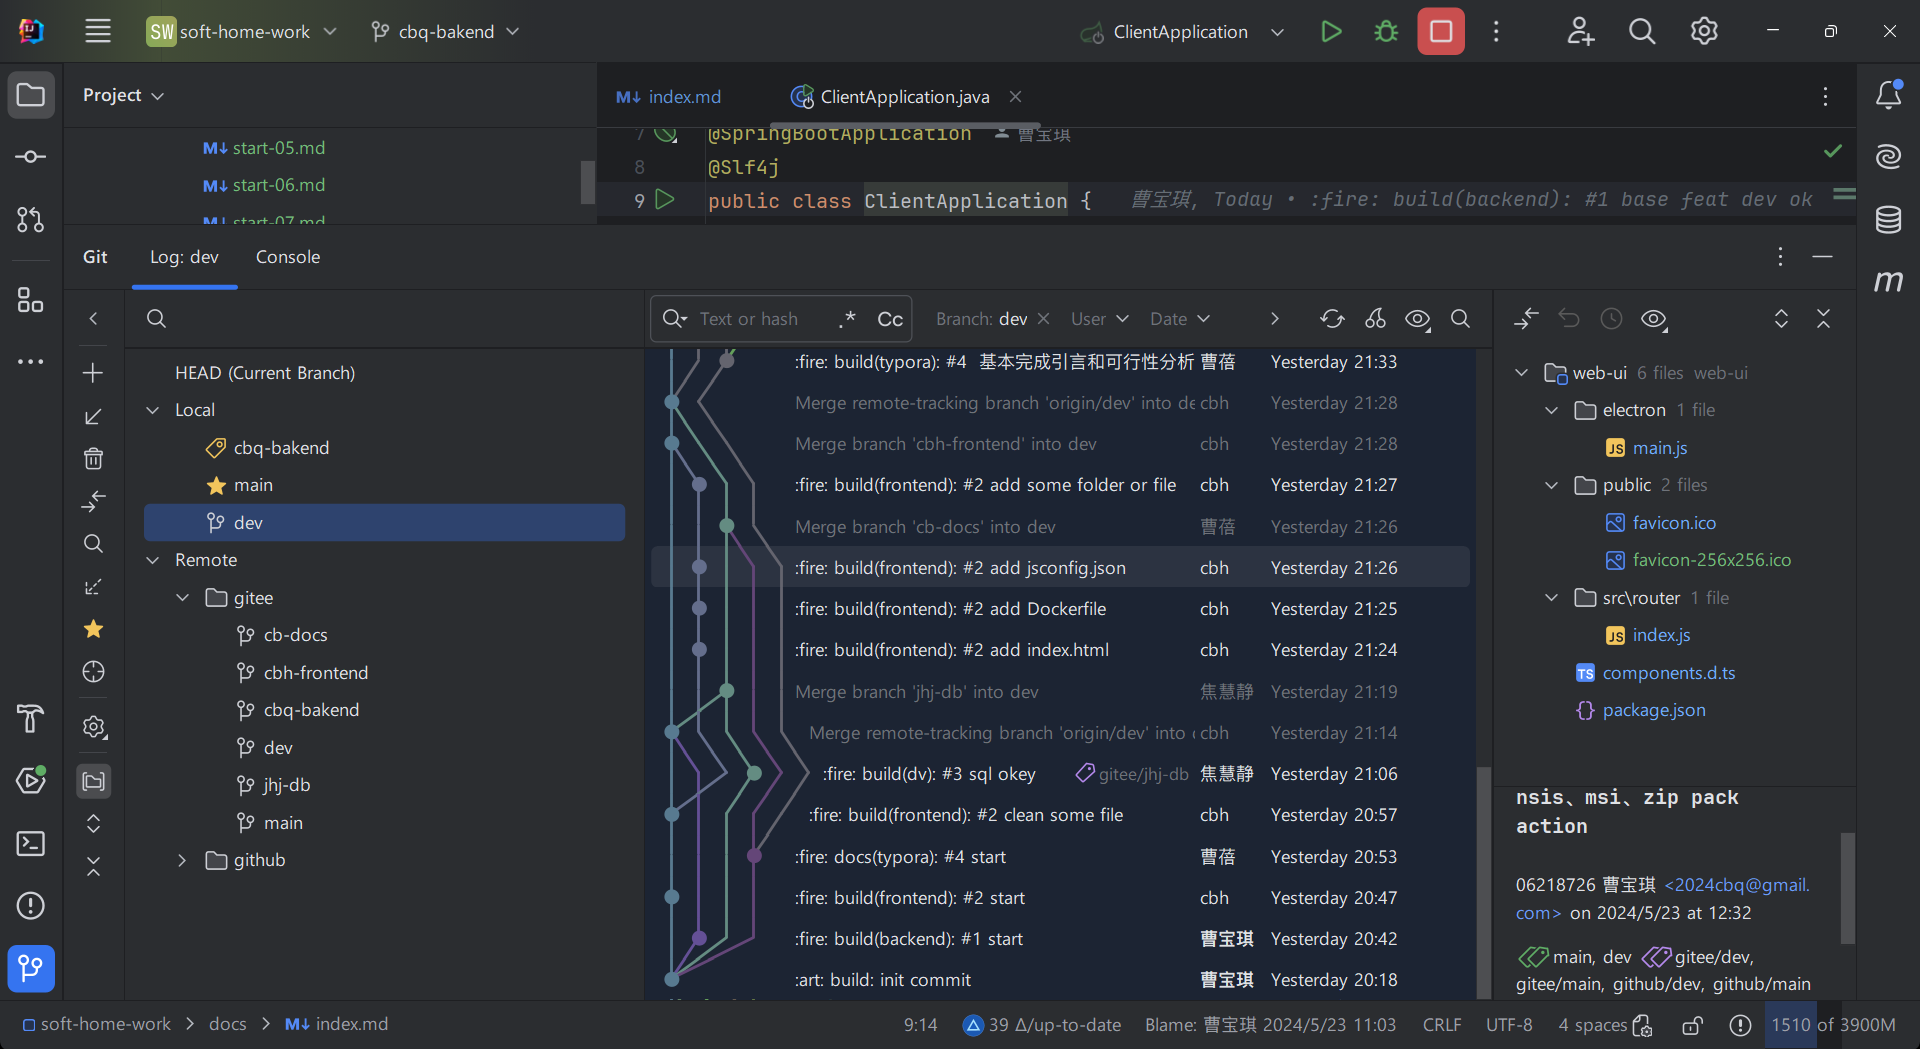Open the User filter dropdown
Viewport: 1920px width, 1049px height.
tap(1099, 319)
